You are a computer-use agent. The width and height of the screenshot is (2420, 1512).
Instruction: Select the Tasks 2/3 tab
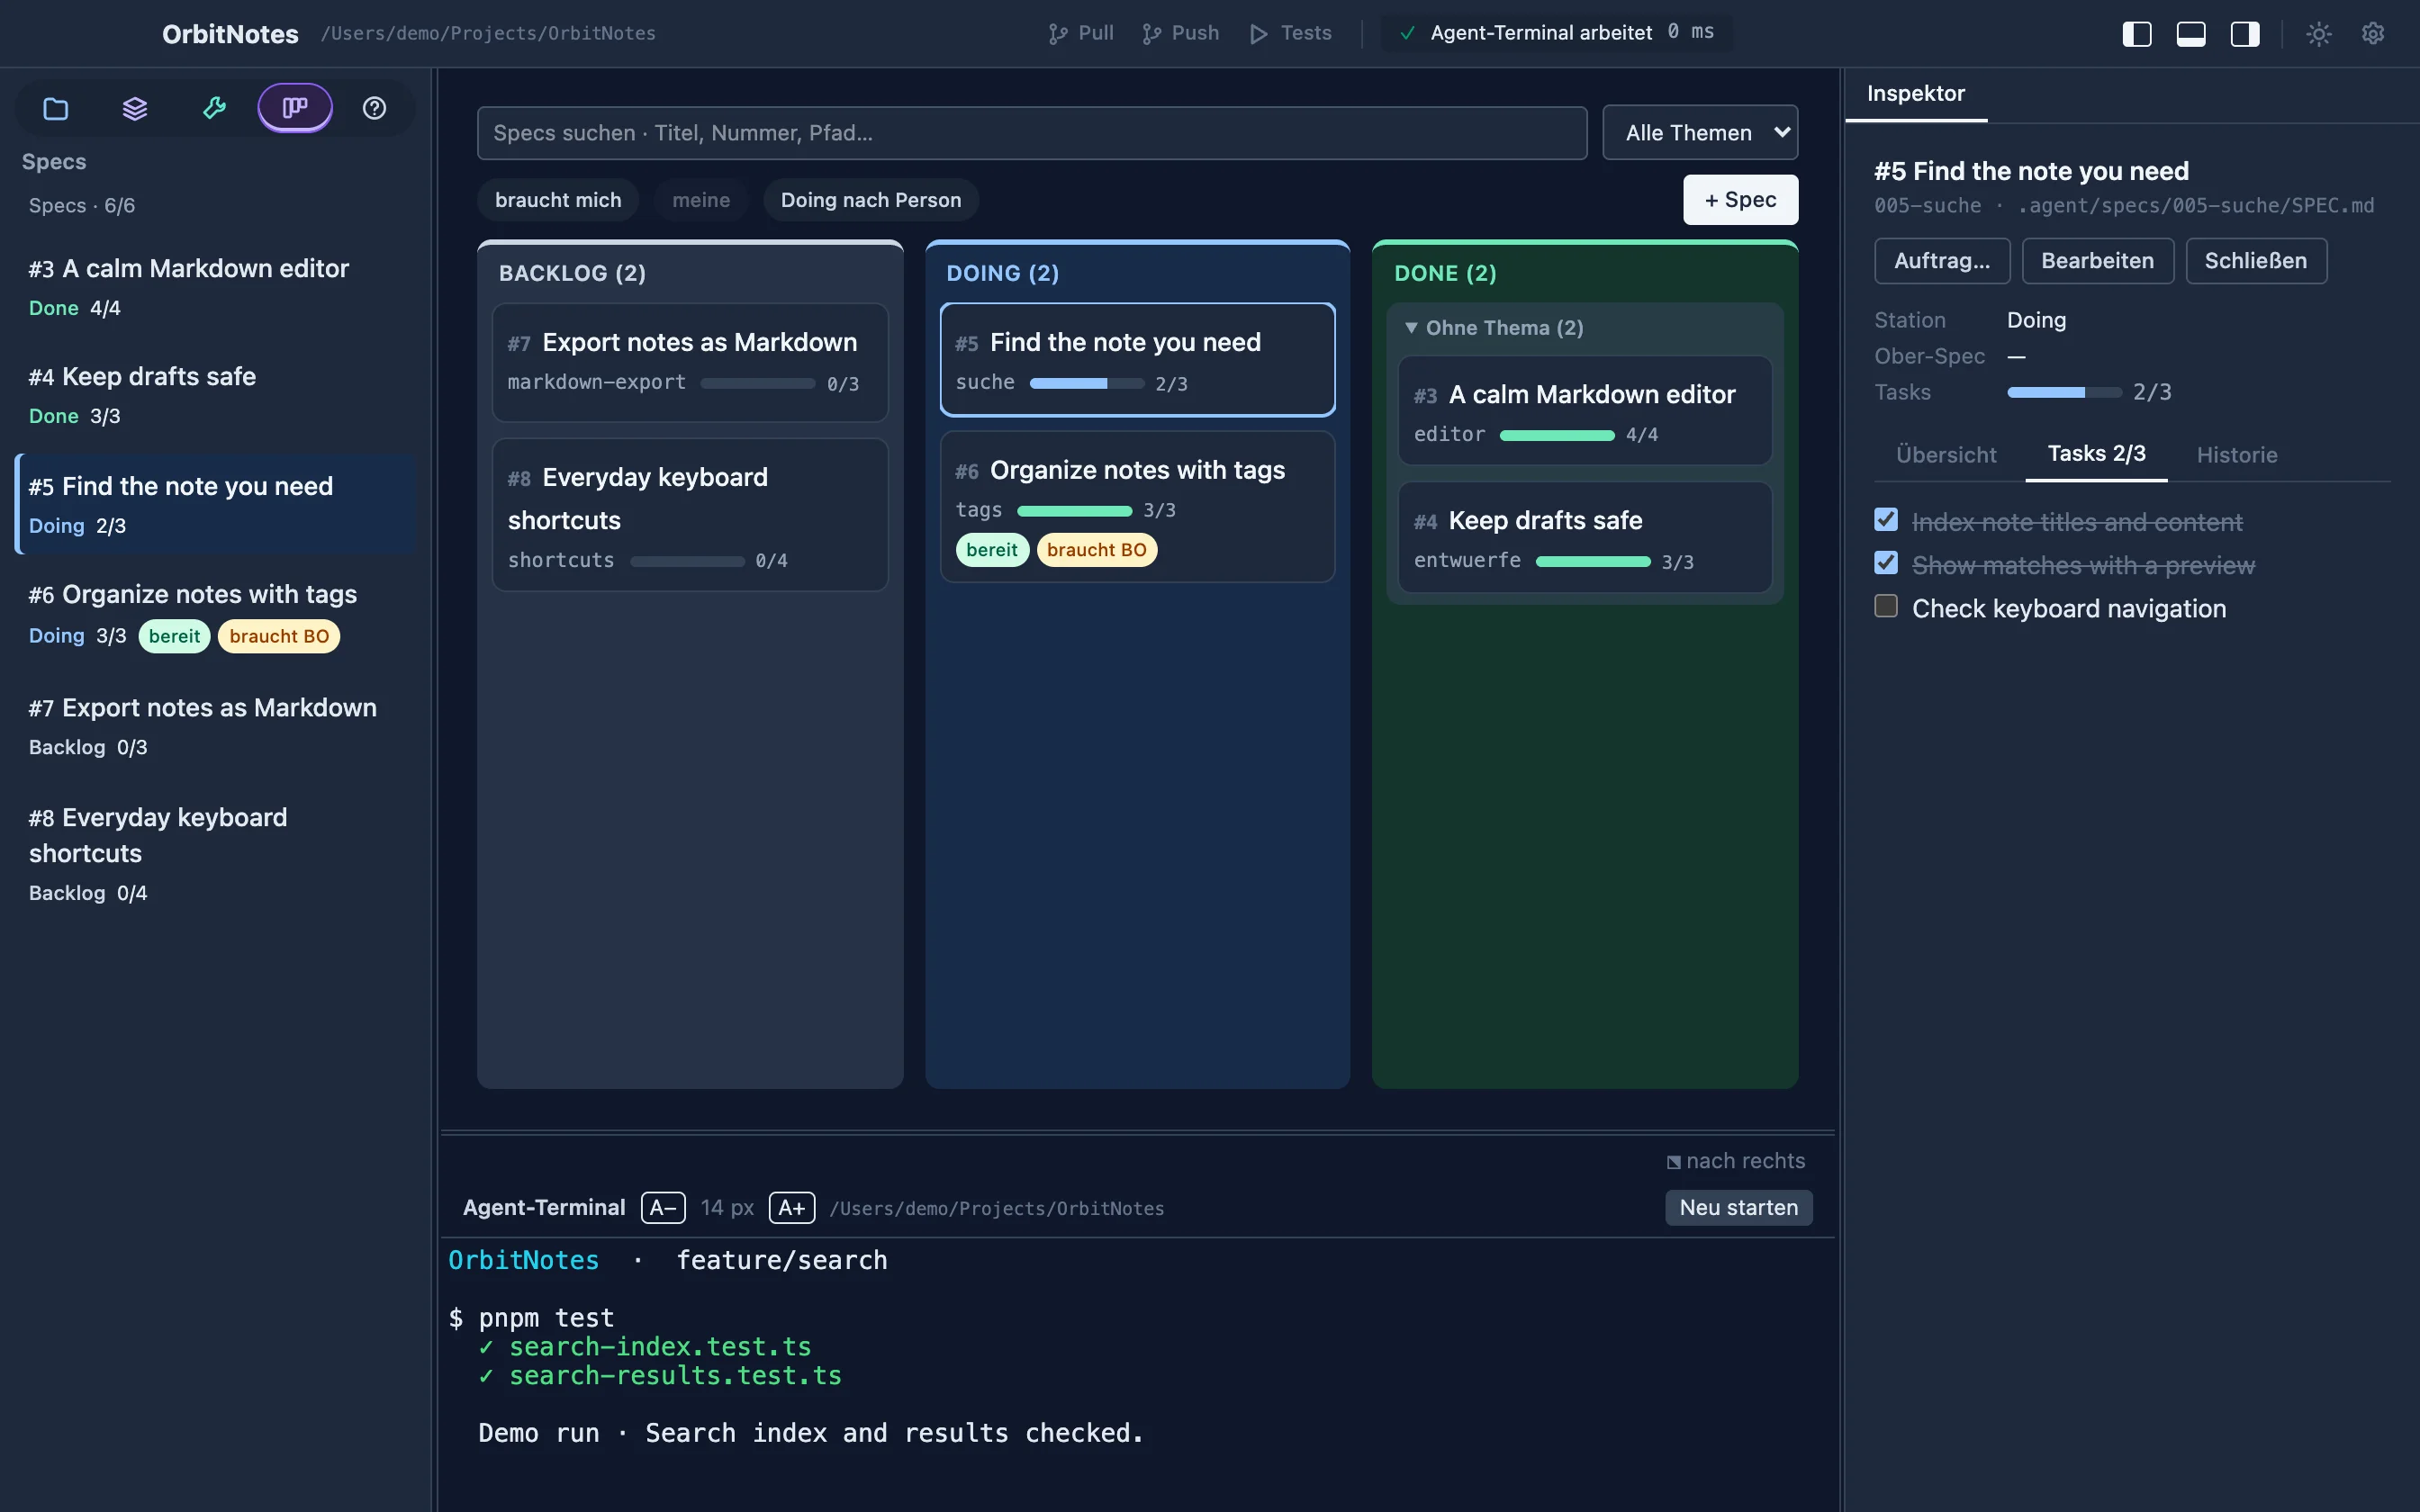[x=2096, y=454]
